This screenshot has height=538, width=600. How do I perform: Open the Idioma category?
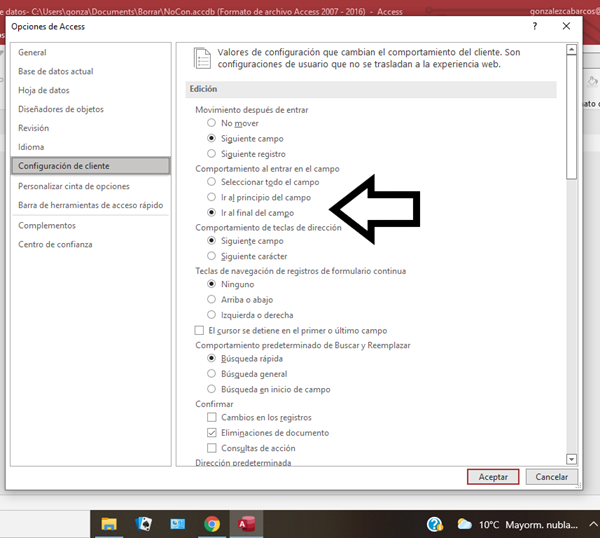pyautogui.click(x=91, y=147)
